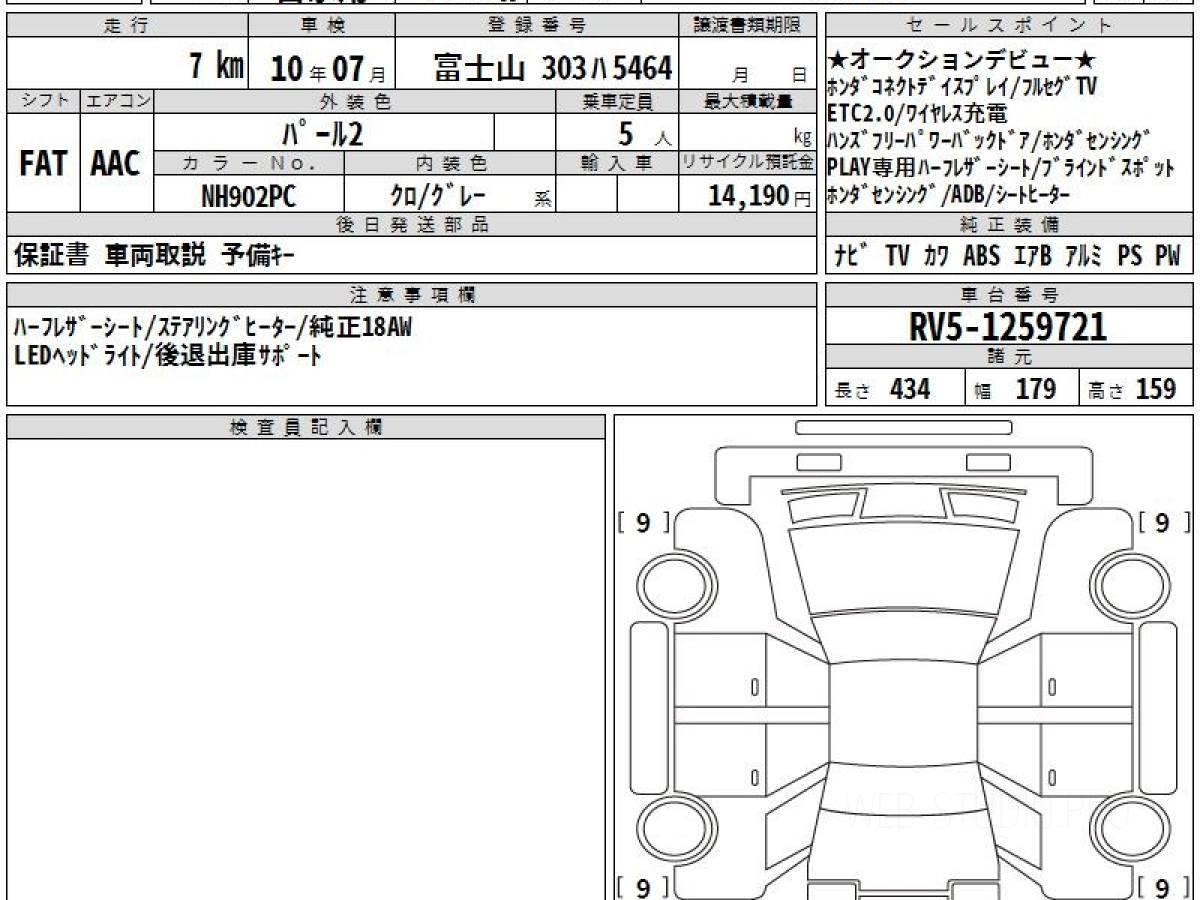Click the 車台番号 header
The height and width of the screenshot is (900, 1200).
1009,294
